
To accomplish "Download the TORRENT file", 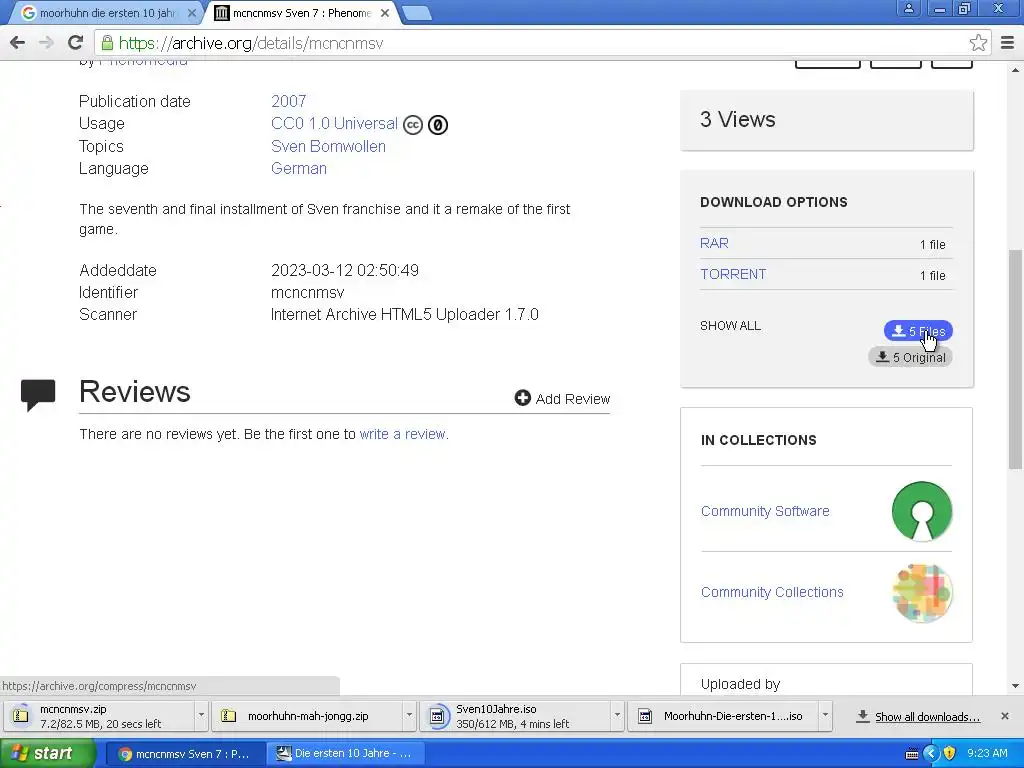I will 733,274.
